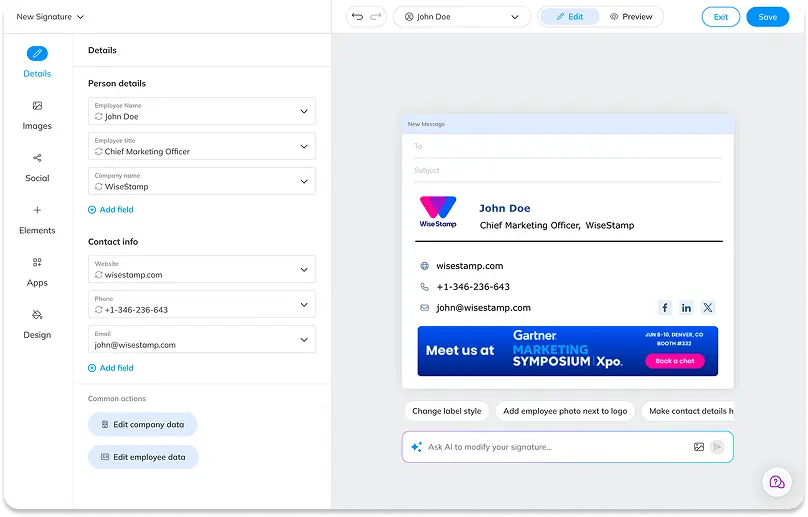Click the Subject field in the New Message preview
The height and width of the screenshot is (517, 808).
click(x=567, y=171)
